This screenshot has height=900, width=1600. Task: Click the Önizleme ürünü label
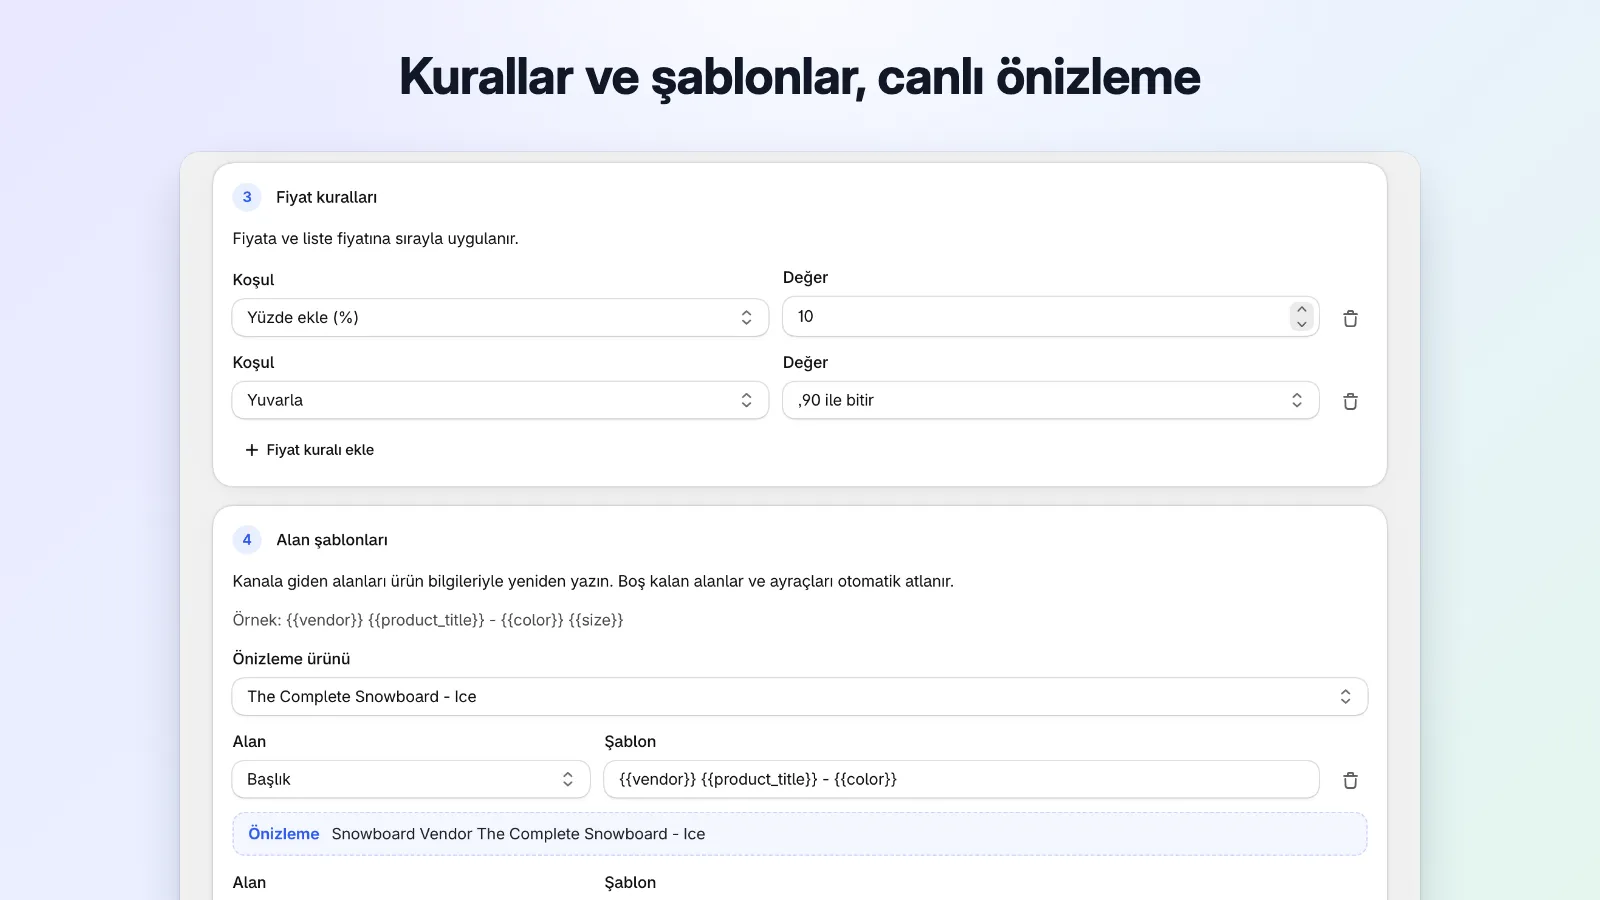(292, 659)
